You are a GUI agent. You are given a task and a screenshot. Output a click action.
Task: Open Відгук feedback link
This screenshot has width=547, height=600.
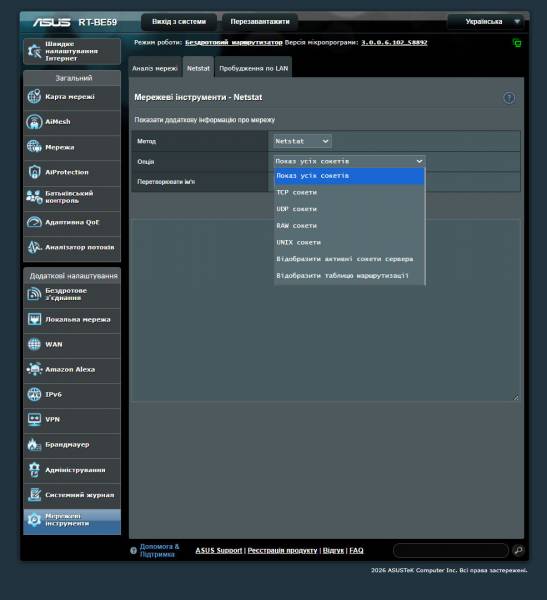333,550
